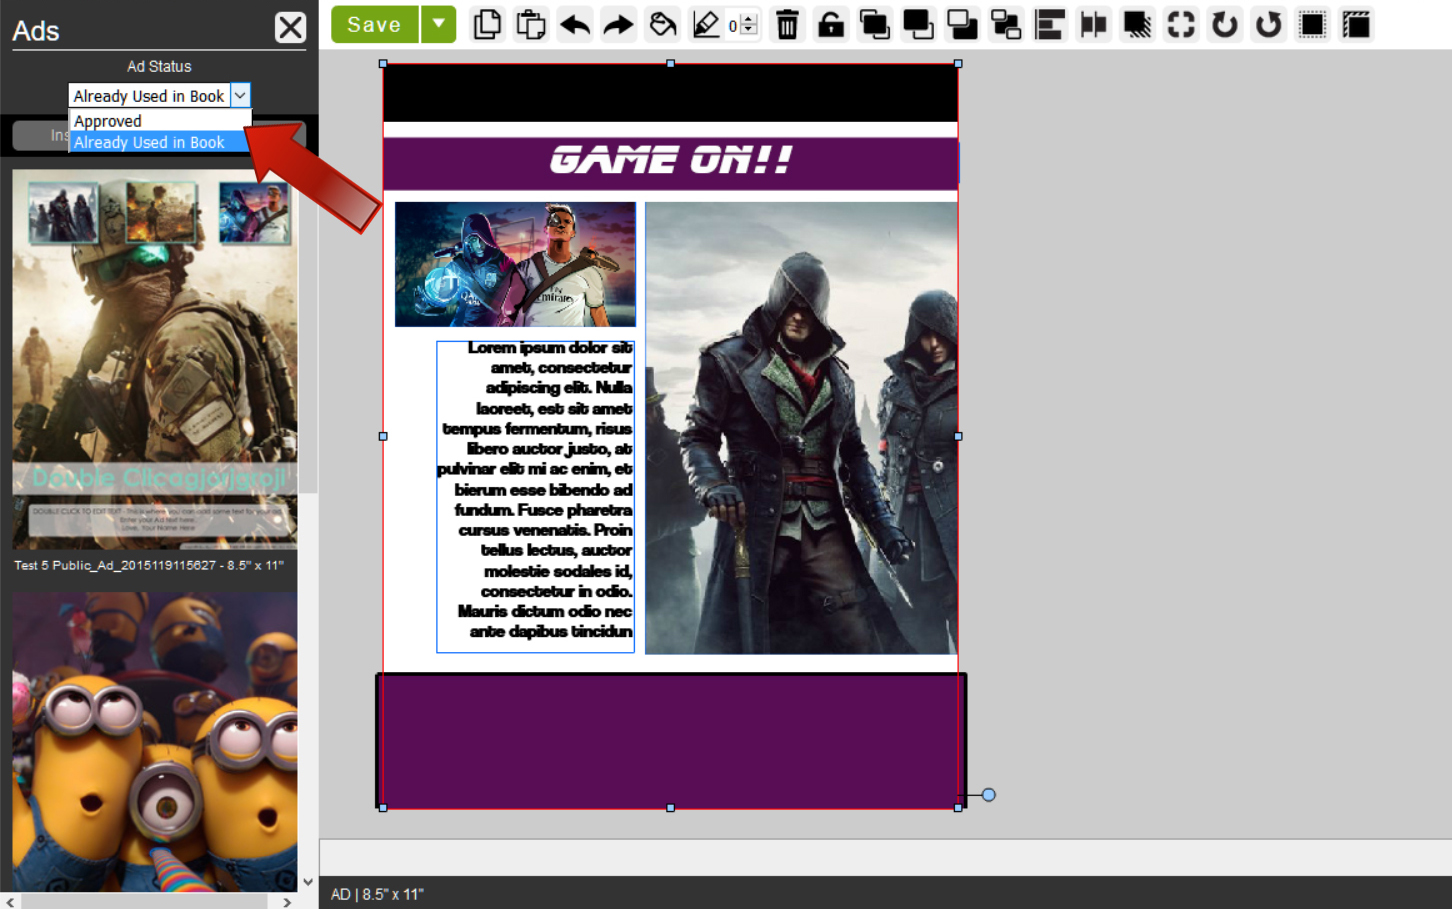Select the Minions ad thumbnail
Screen dimensions: 1452x909
pos(155,740)
